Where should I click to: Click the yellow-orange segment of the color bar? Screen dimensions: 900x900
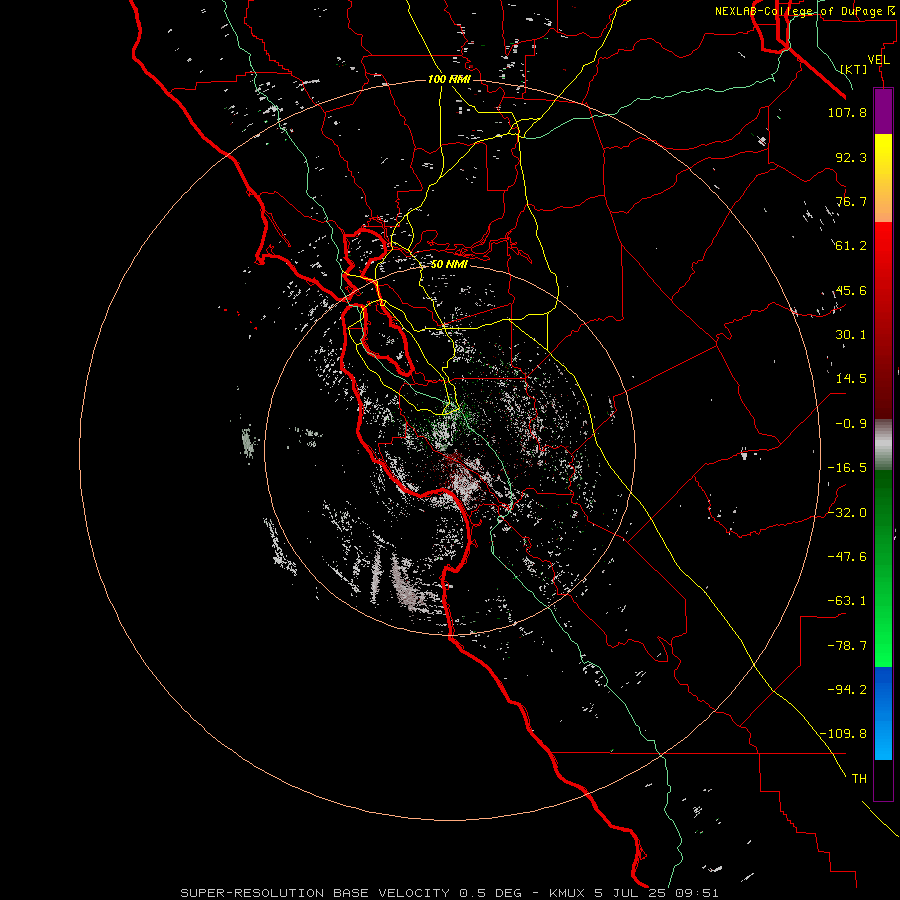(x=883, y=178)
